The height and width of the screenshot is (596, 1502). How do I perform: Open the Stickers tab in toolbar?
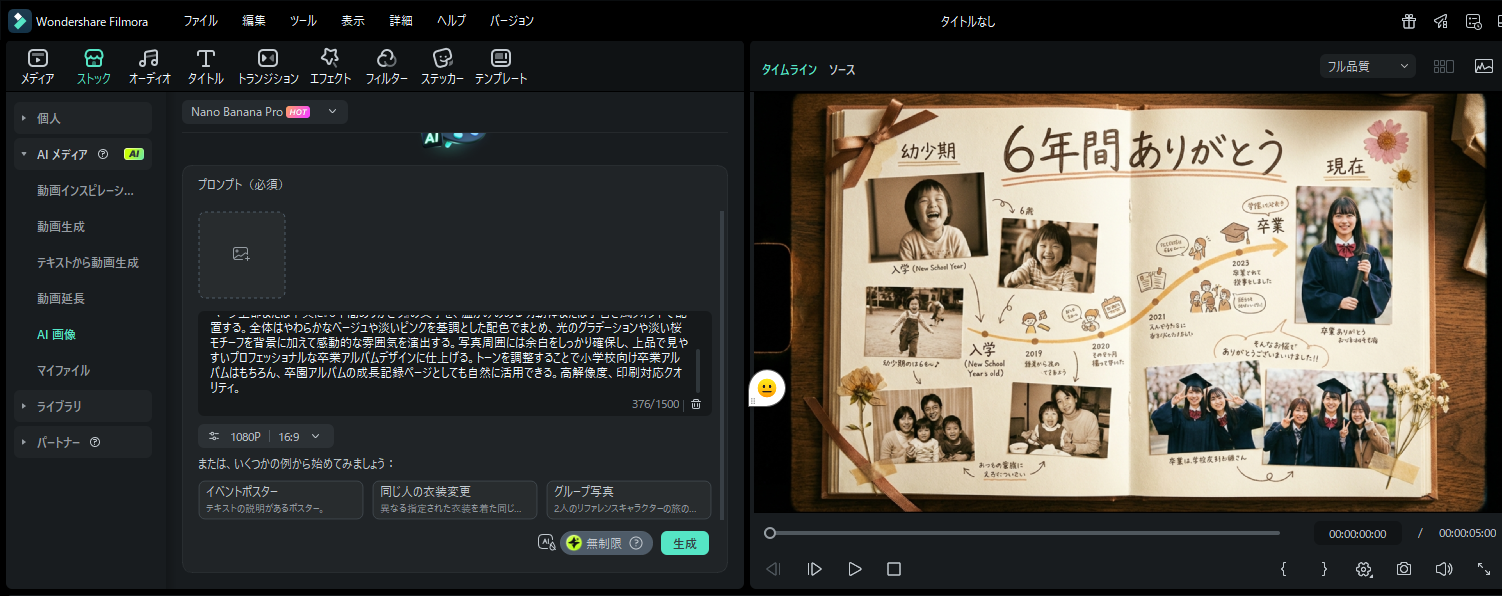(x=441, y=66)
